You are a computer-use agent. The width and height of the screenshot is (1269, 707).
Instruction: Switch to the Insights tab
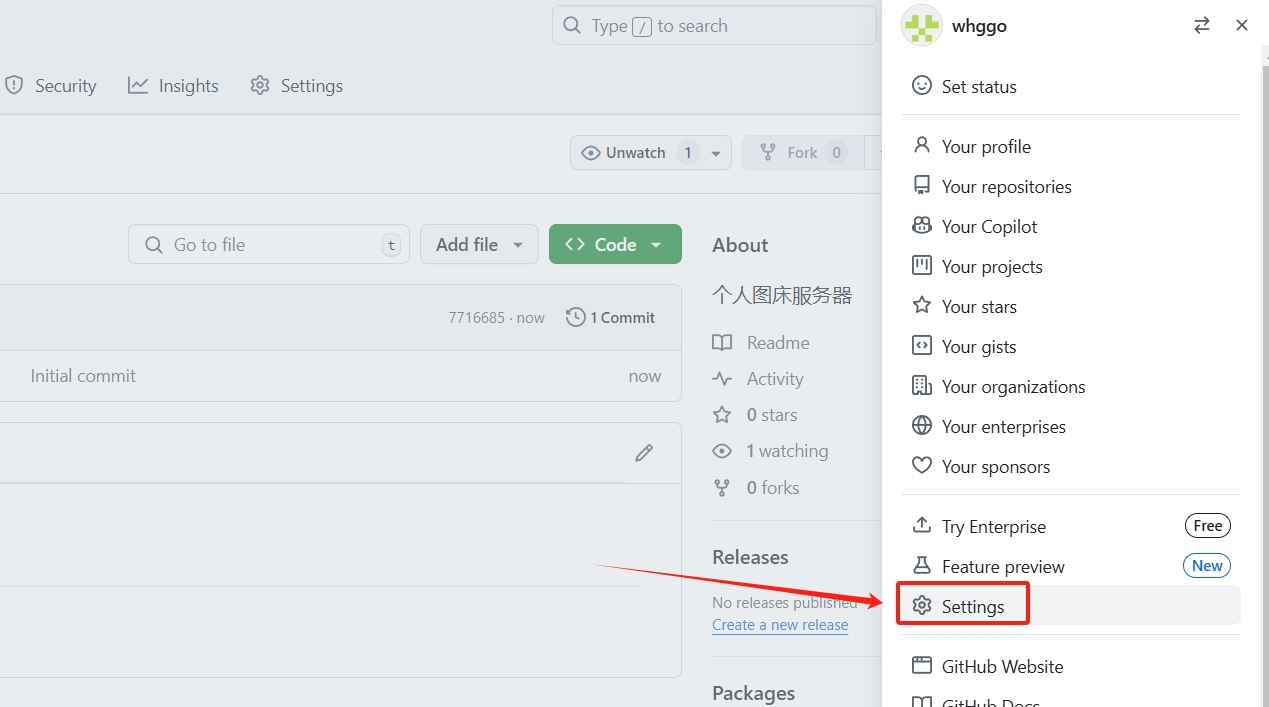(x=173, y=86)
